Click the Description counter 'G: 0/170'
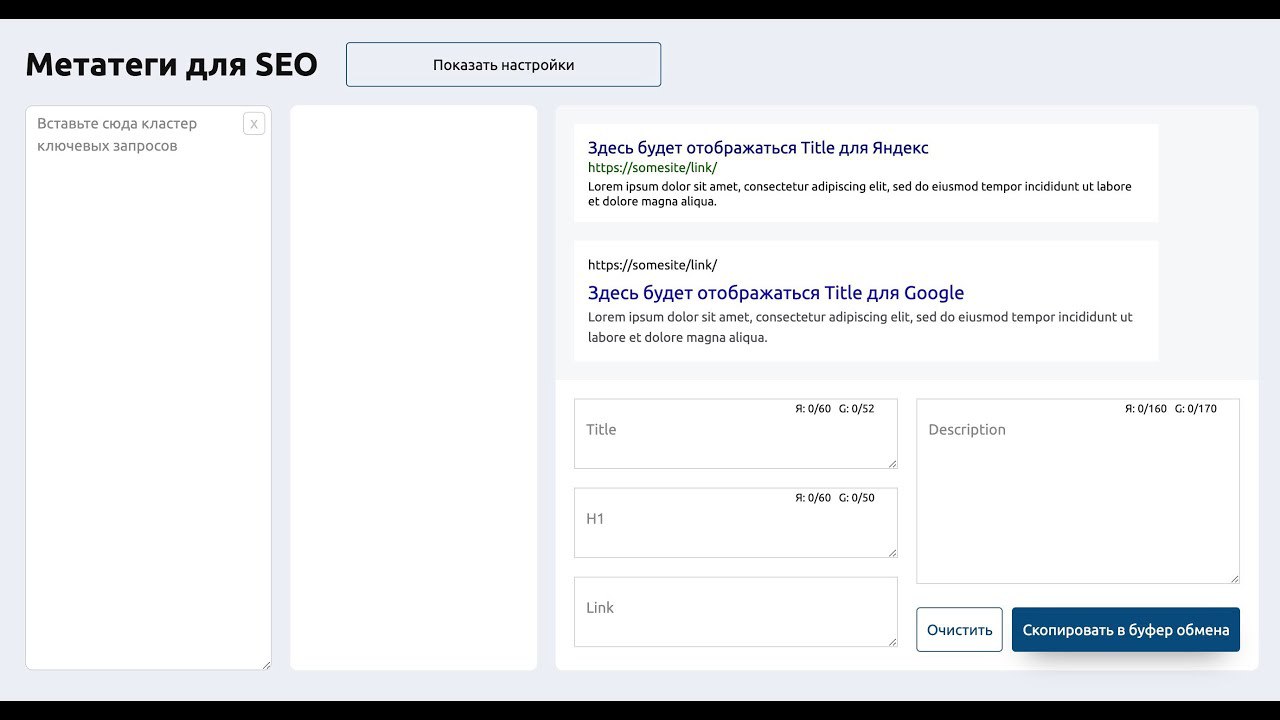 click(1196, 409)
